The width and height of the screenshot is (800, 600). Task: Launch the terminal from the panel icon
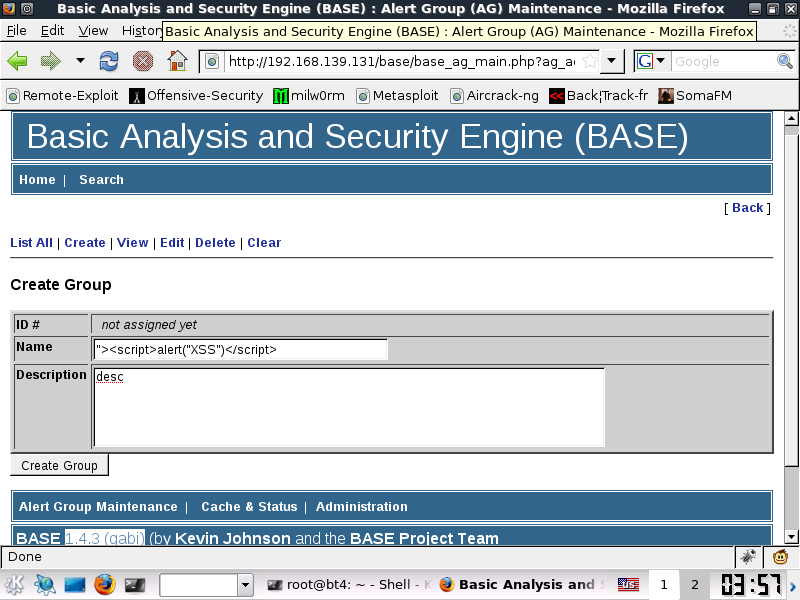tap(135, 585)
